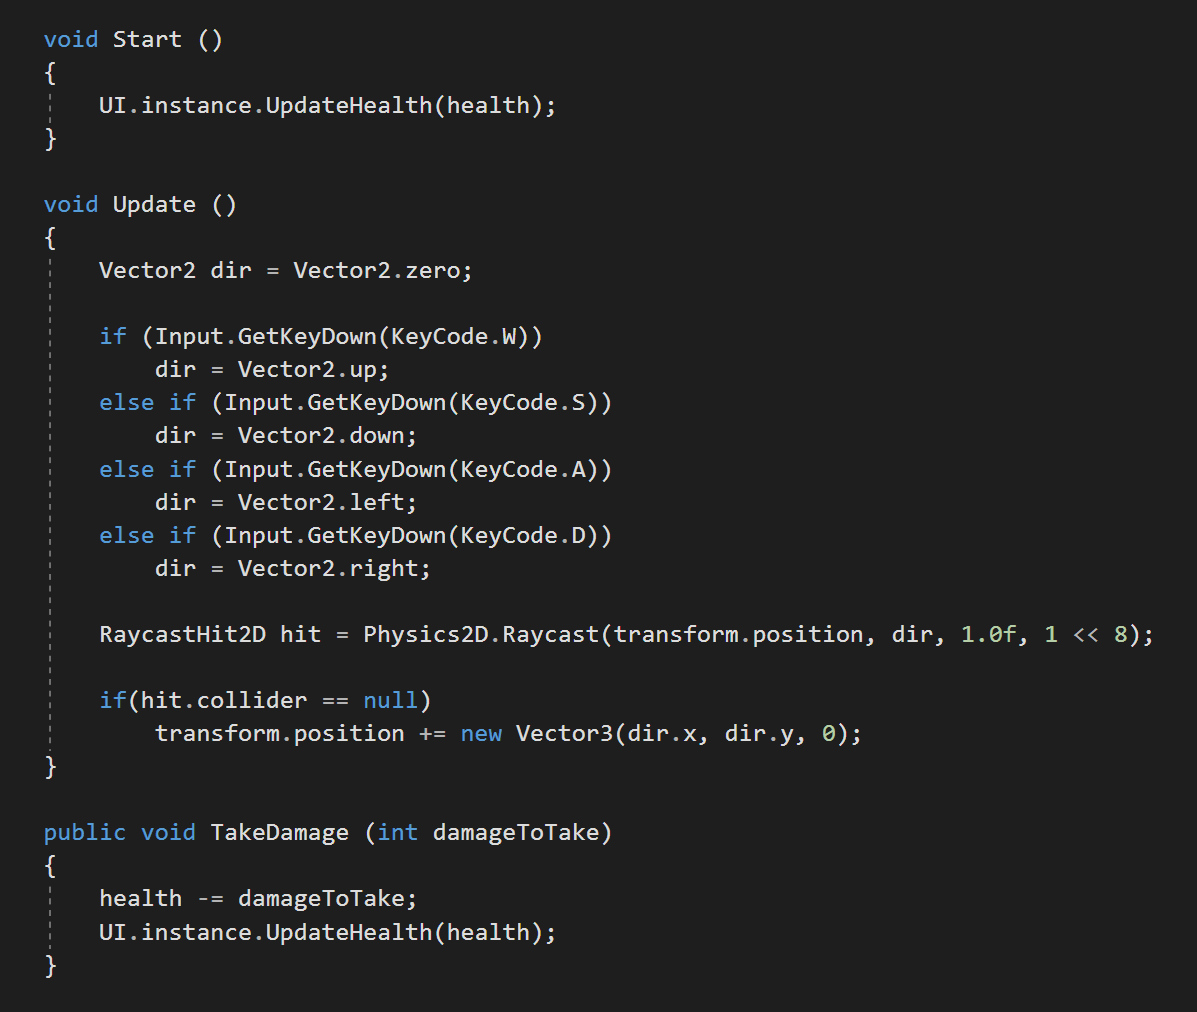Viewport: 1197px width, 1012px height.
Task: Click the Update method name
Action: pyautogui.click(x=154, y=205)
